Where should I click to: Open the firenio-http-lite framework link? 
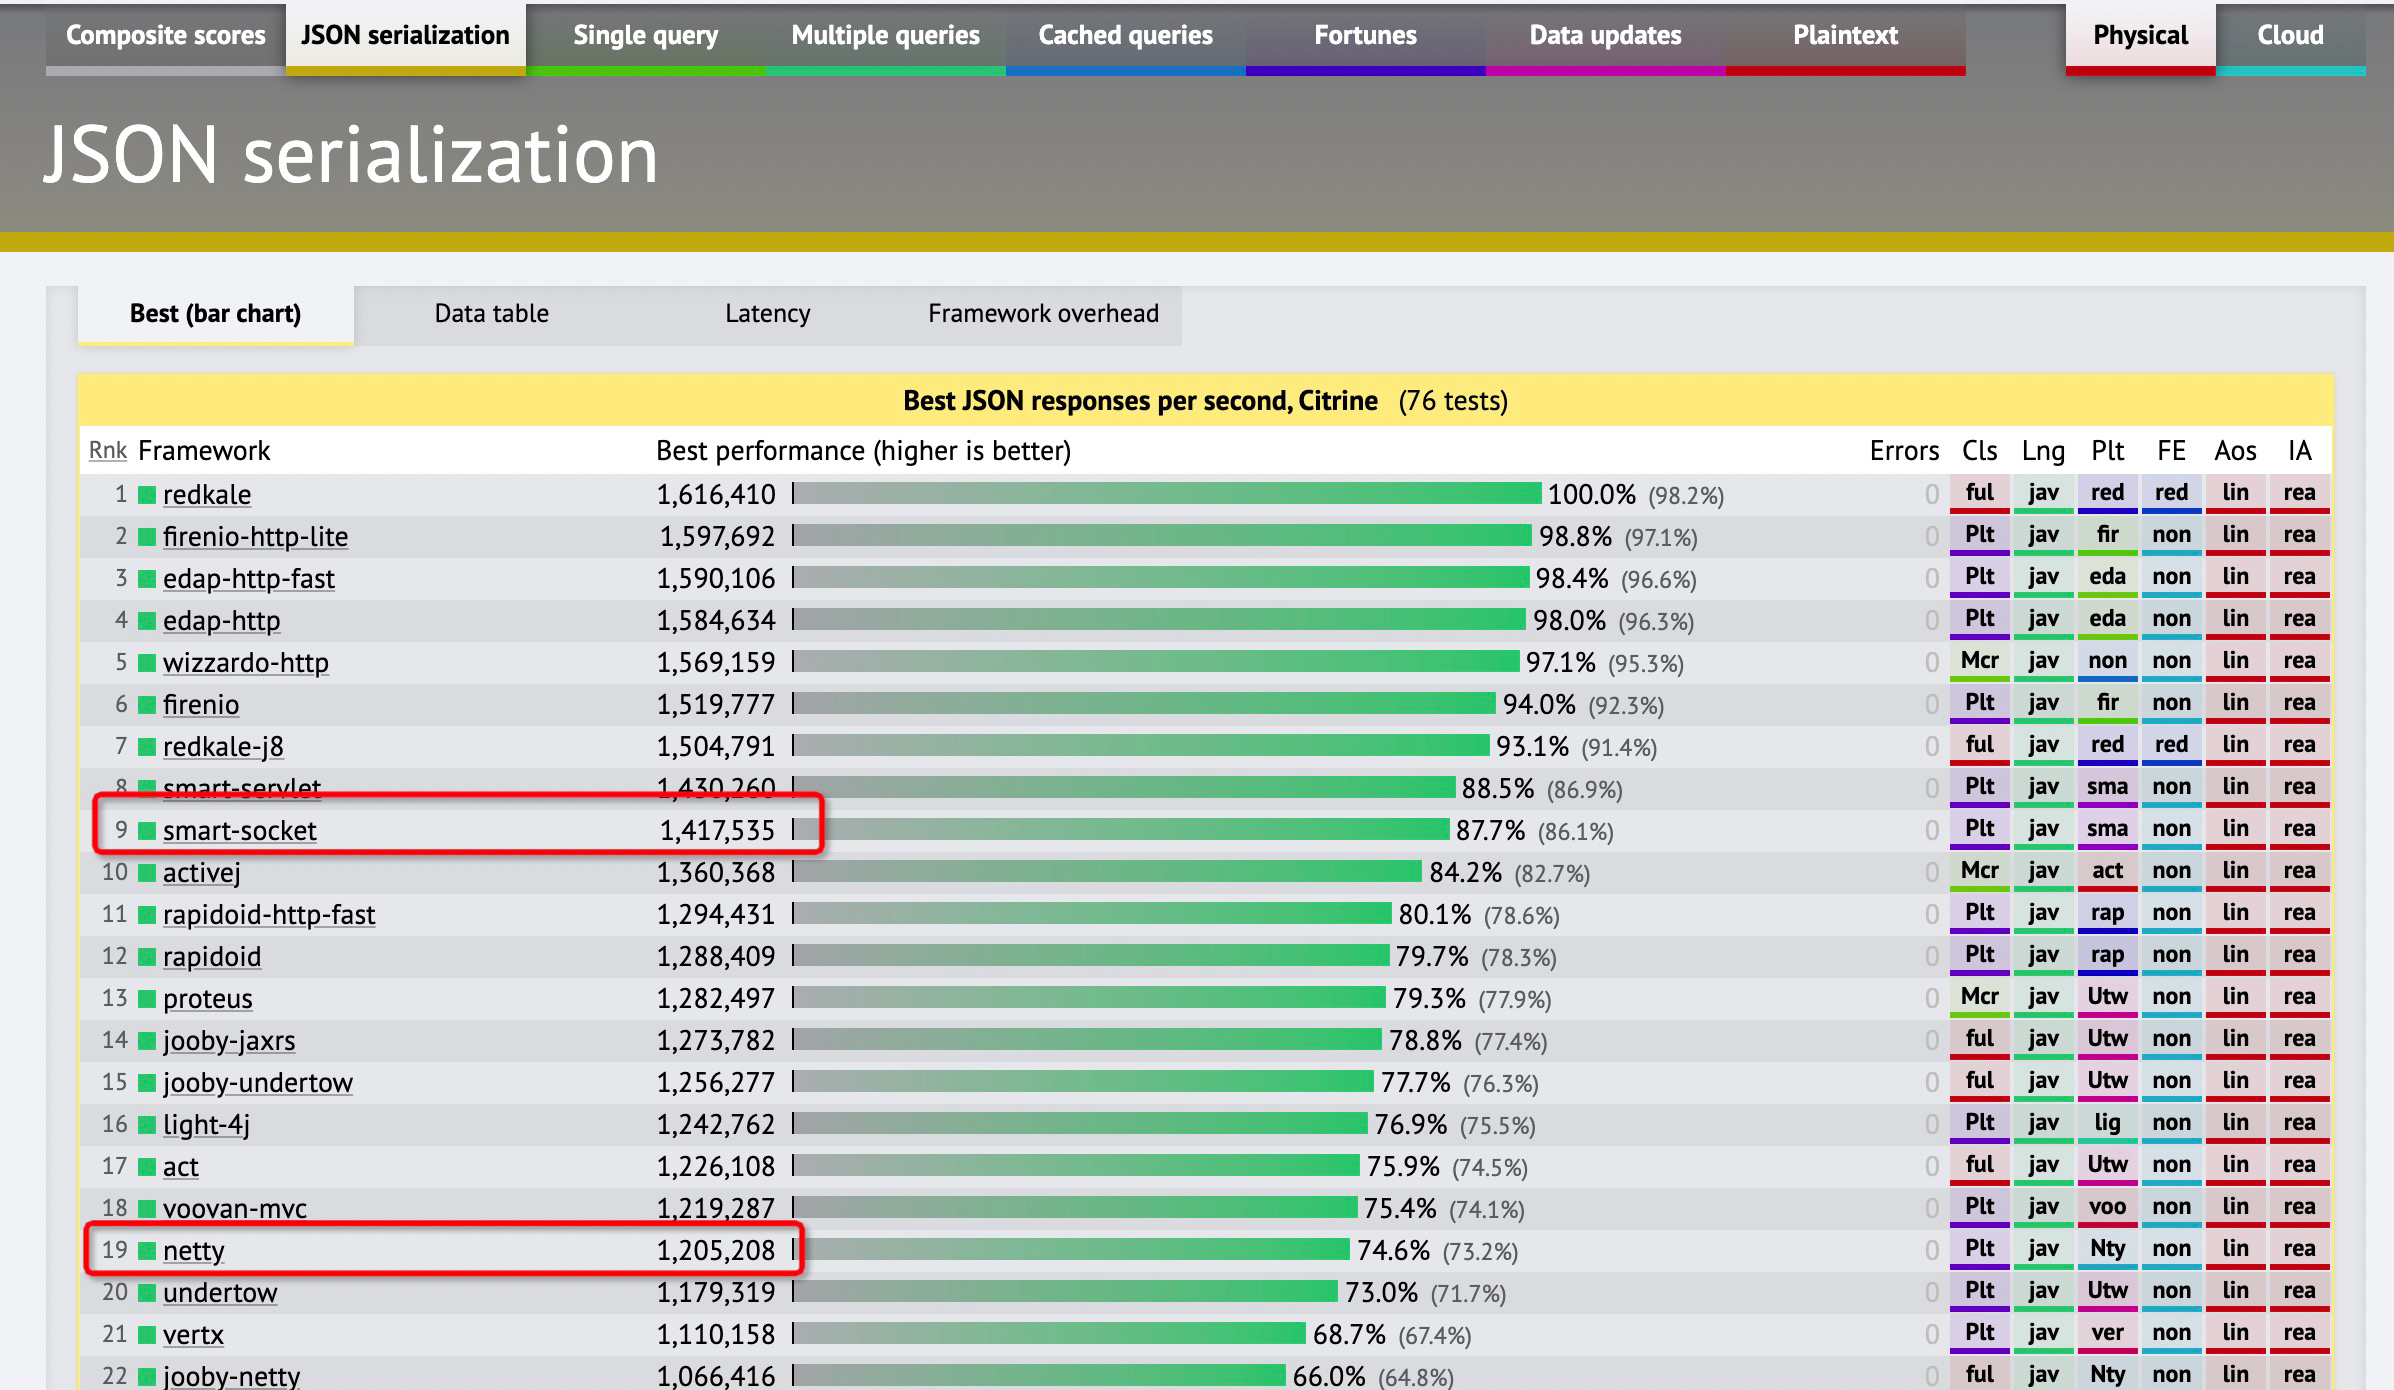(x=256, y=537)
